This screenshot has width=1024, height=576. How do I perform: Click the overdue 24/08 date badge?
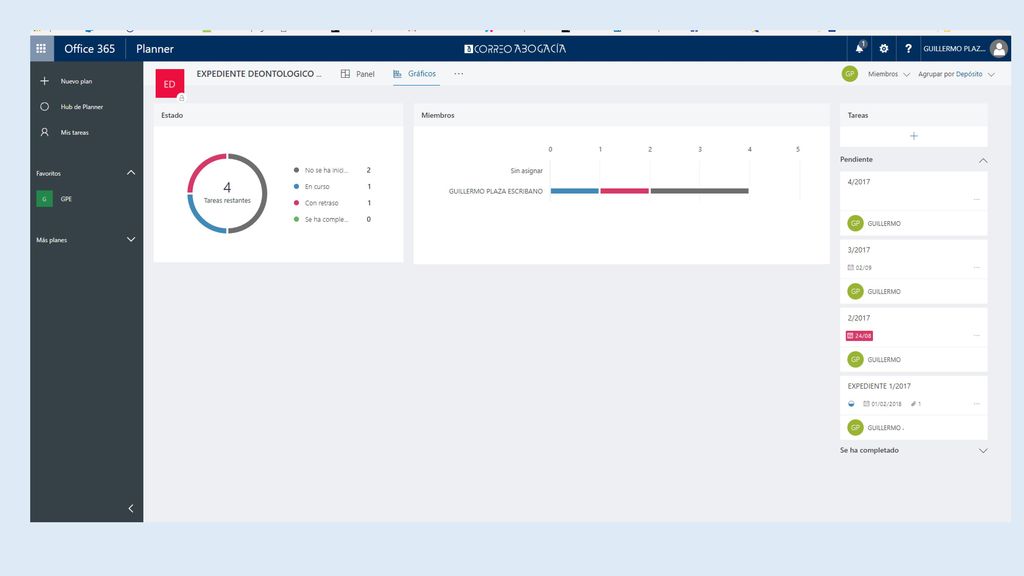859,336
